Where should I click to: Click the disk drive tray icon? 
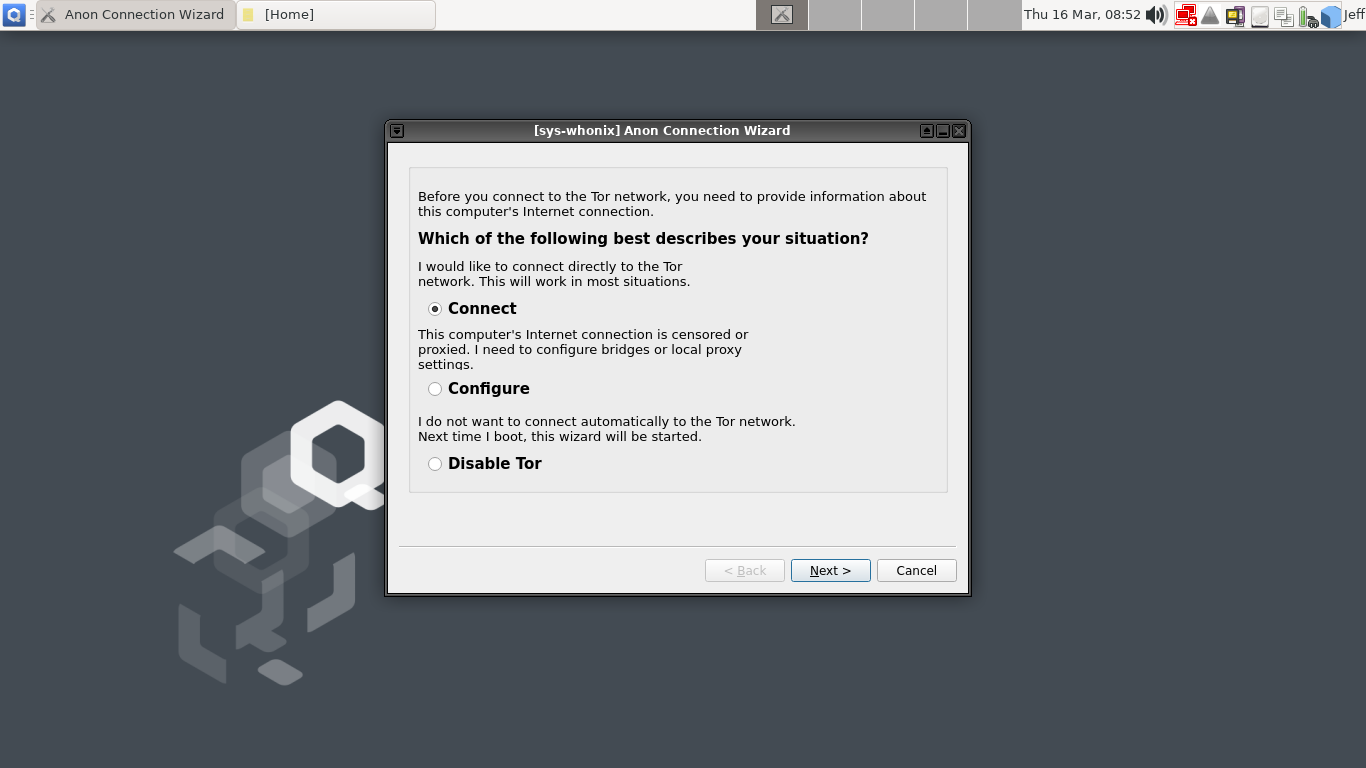click(1260, 16)
